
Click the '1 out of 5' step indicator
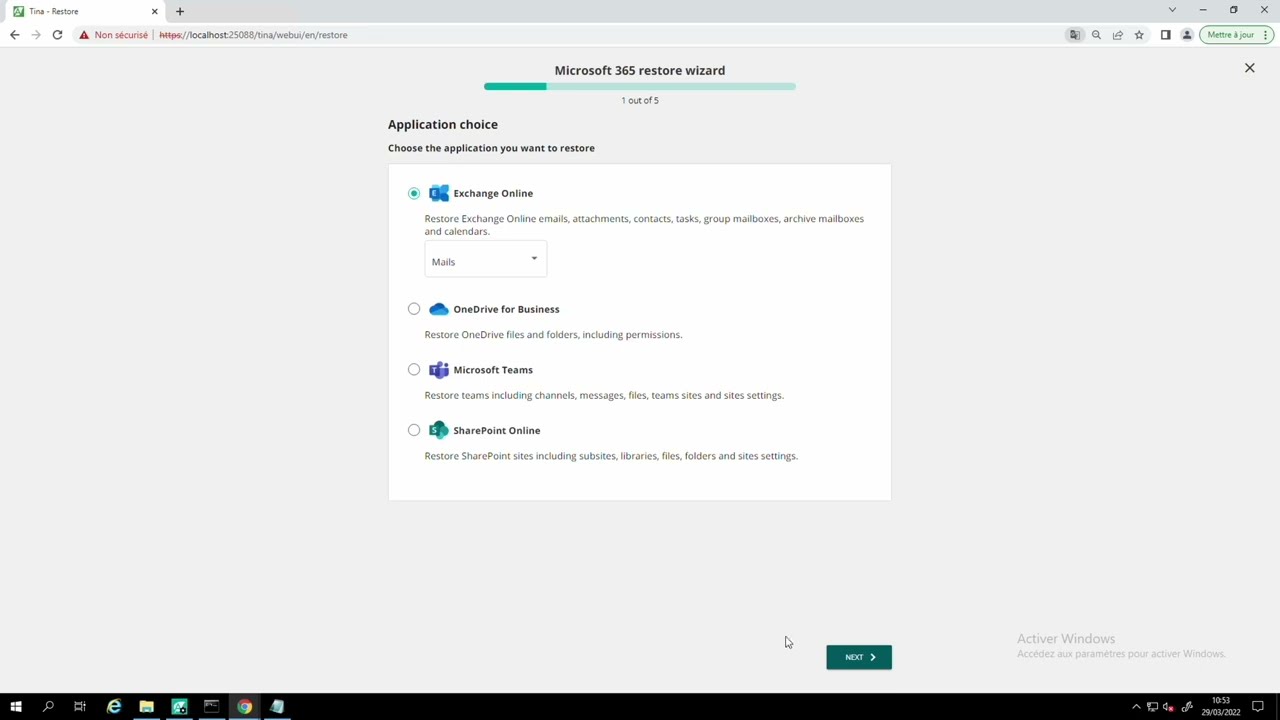[x=640, y=100]
